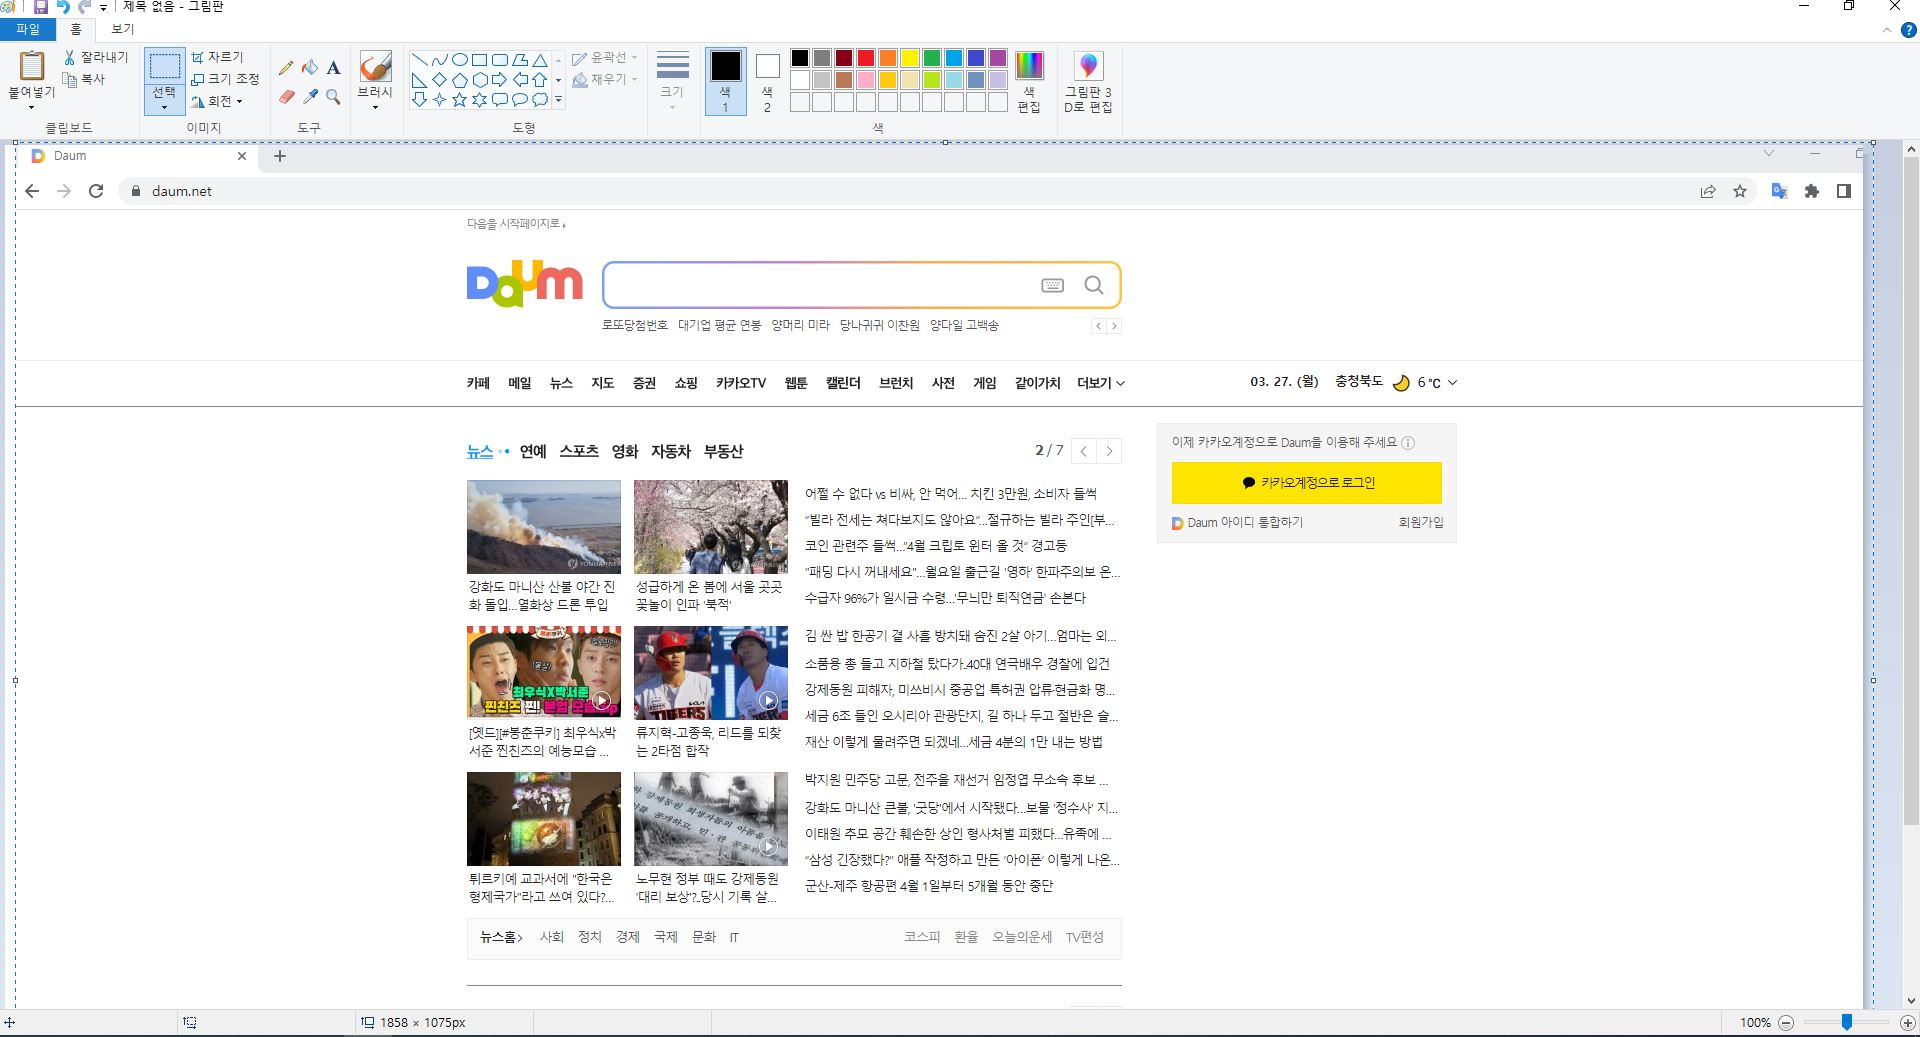Click the 카카오TV link on canvas
Image resolution: width=1920 pixels, height=1037 pixels.
pos(741,383)
